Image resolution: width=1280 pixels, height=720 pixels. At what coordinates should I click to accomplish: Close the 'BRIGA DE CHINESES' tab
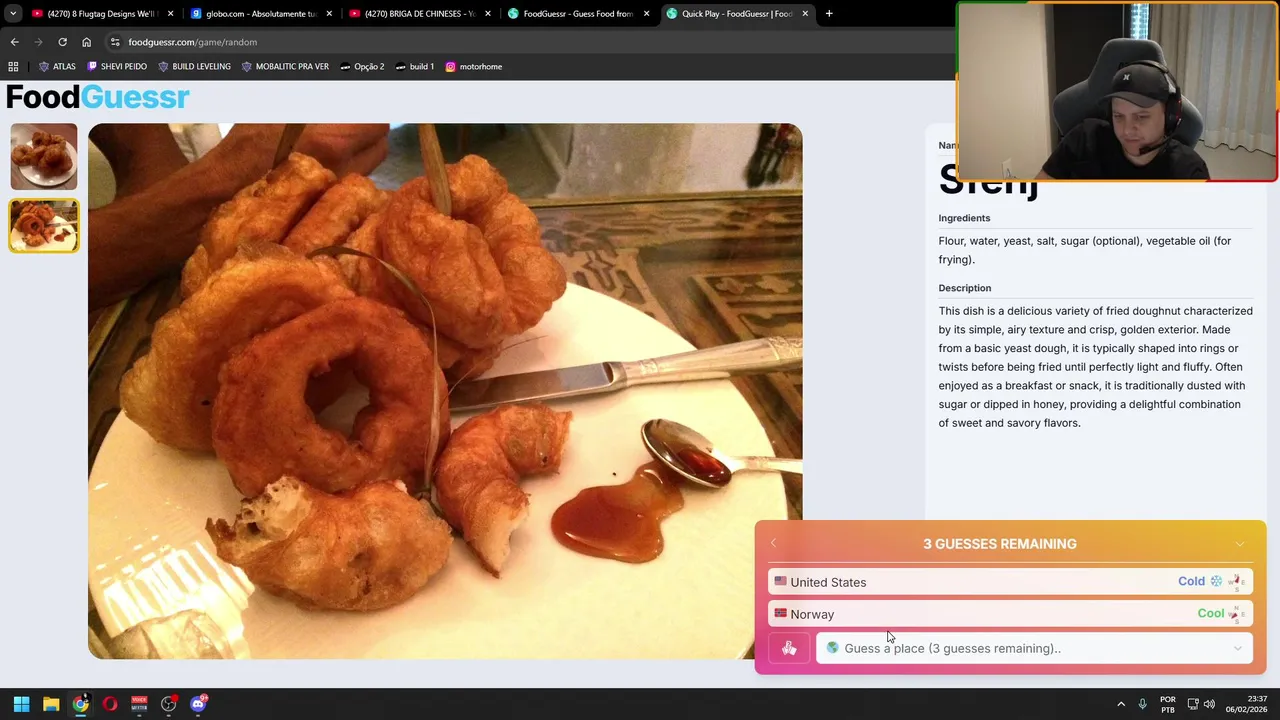(x=488, y=14)
